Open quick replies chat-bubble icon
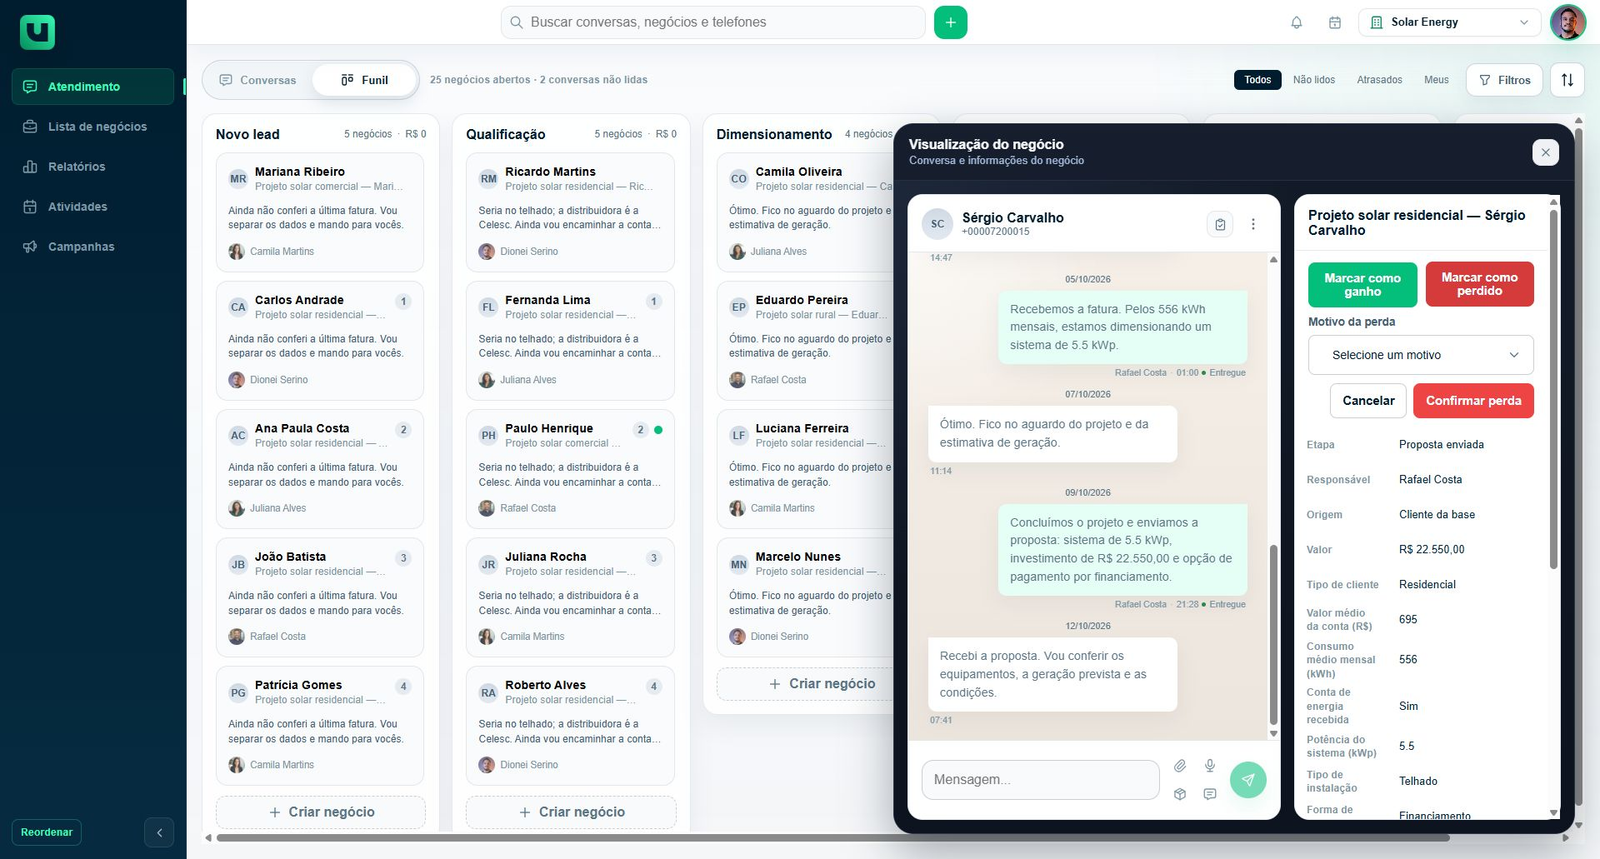1600x859 pixels. pyautogui.click(x=1210, y=794)
